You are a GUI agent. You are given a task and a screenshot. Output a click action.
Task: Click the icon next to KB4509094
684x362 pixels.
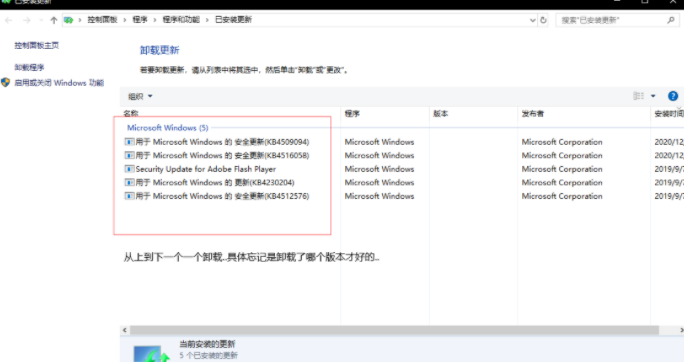tap(129, 142)
